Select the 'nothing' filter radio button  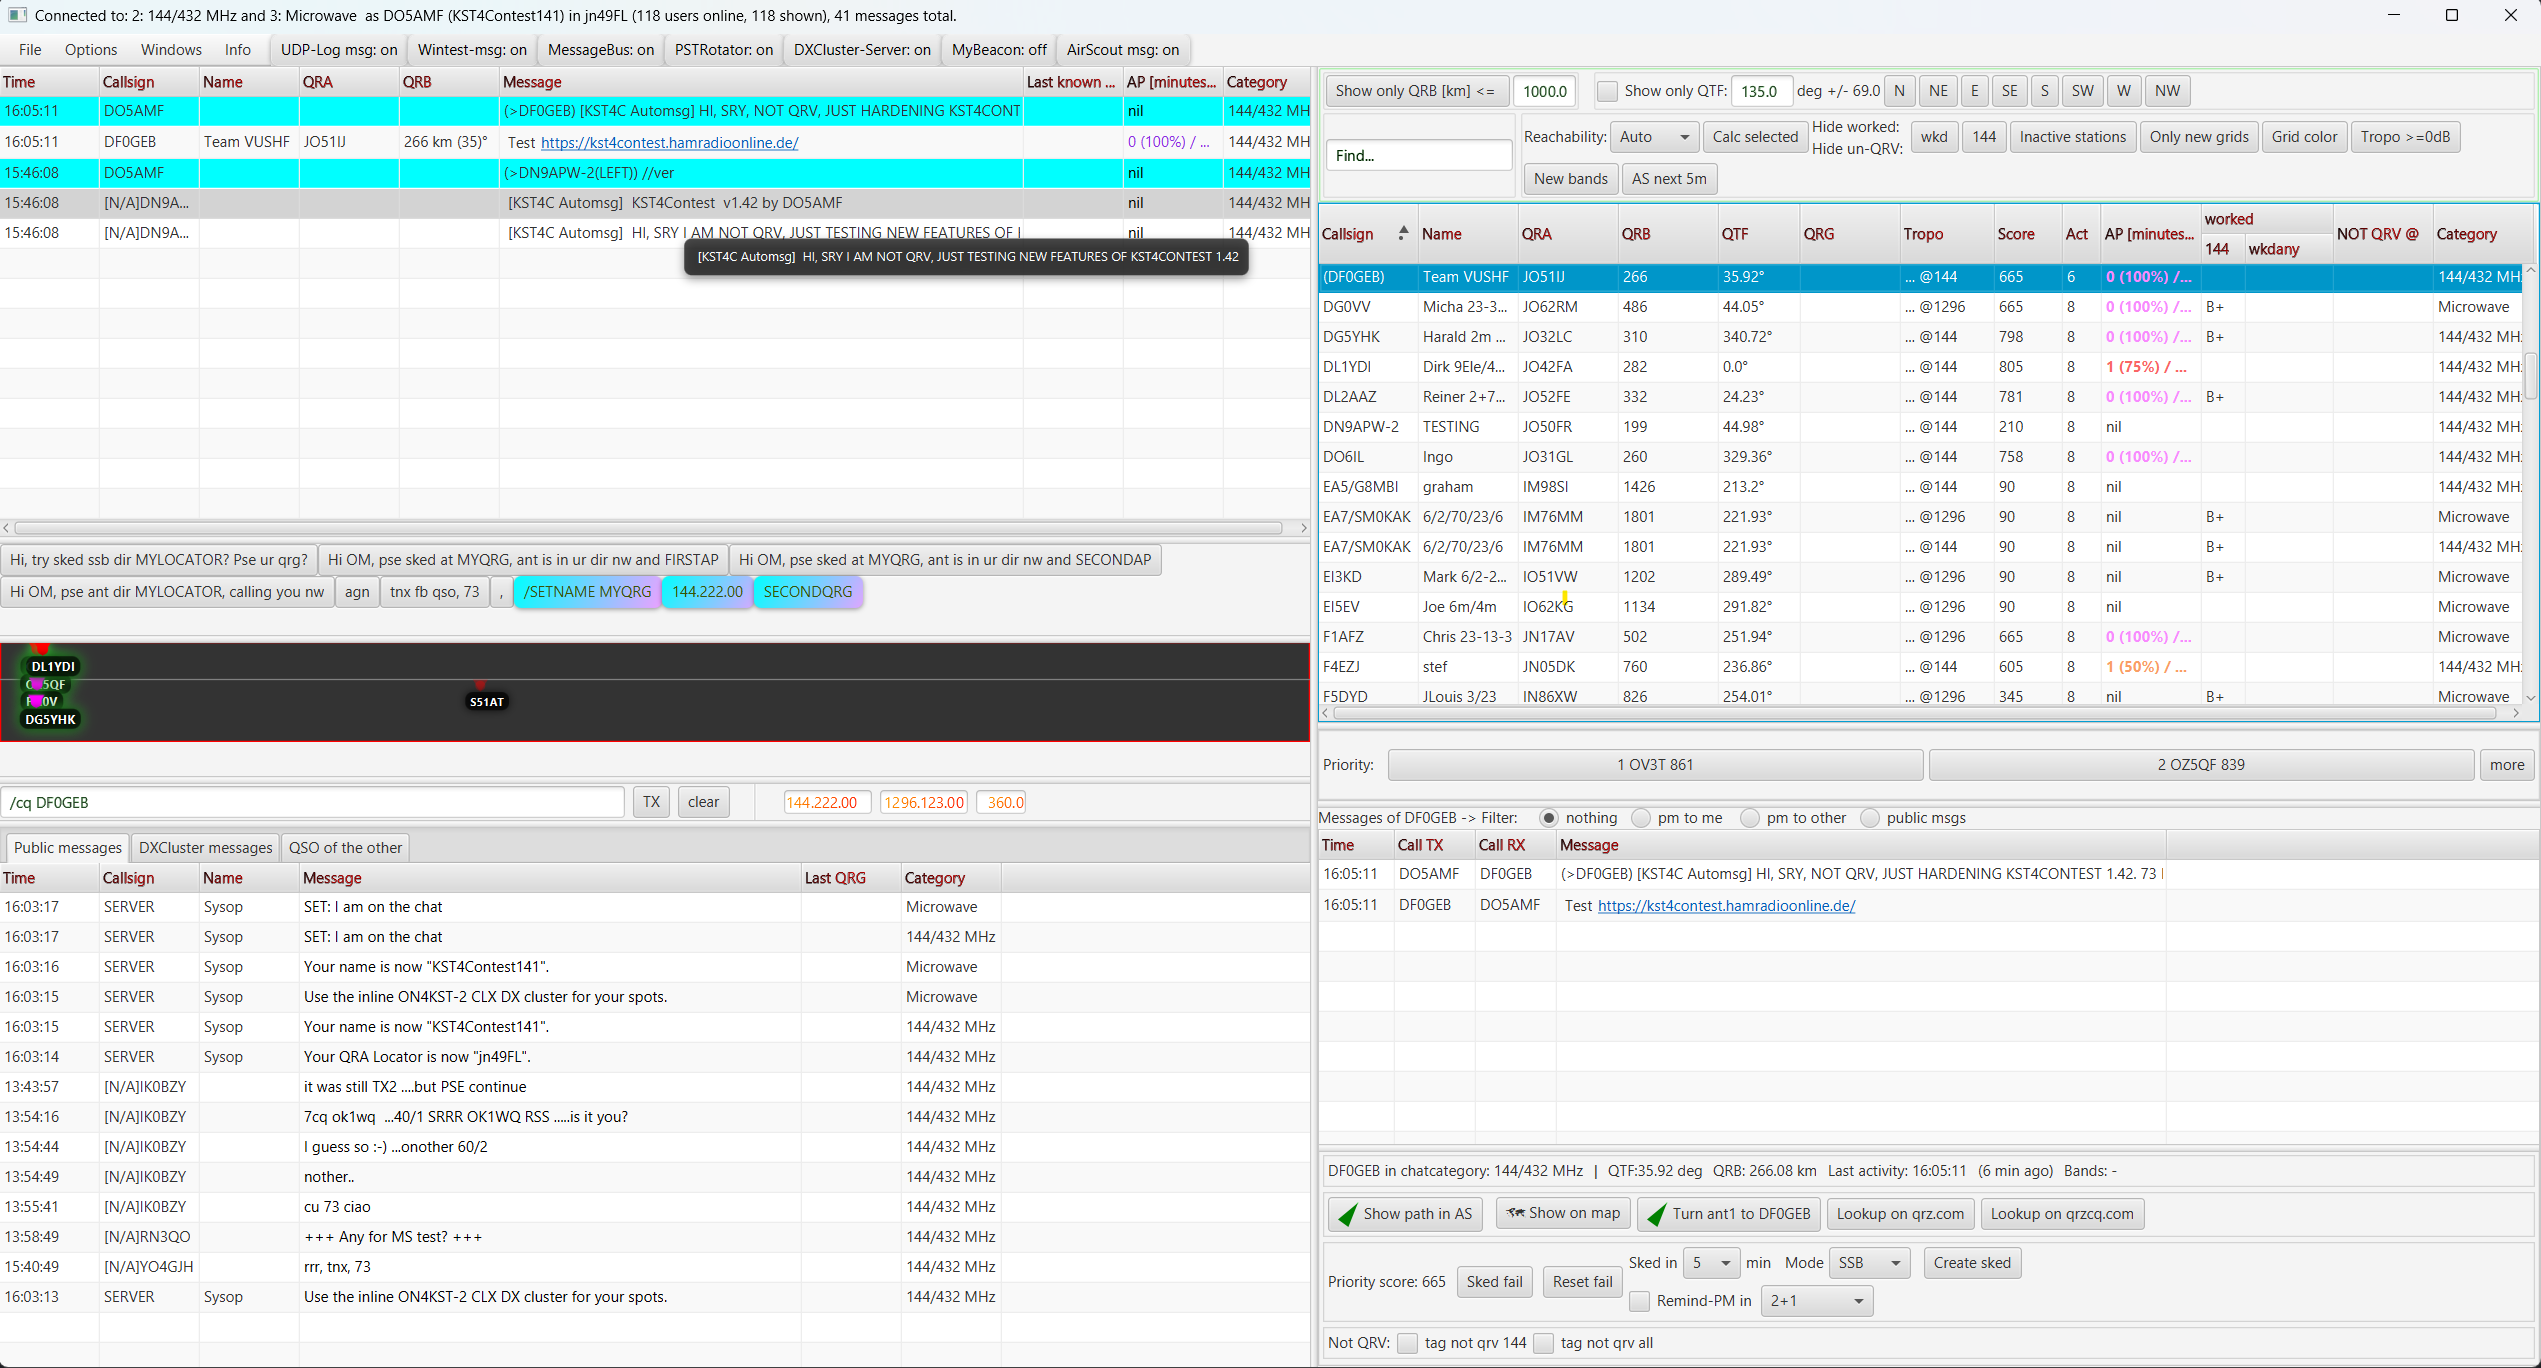coord(1549,818)
